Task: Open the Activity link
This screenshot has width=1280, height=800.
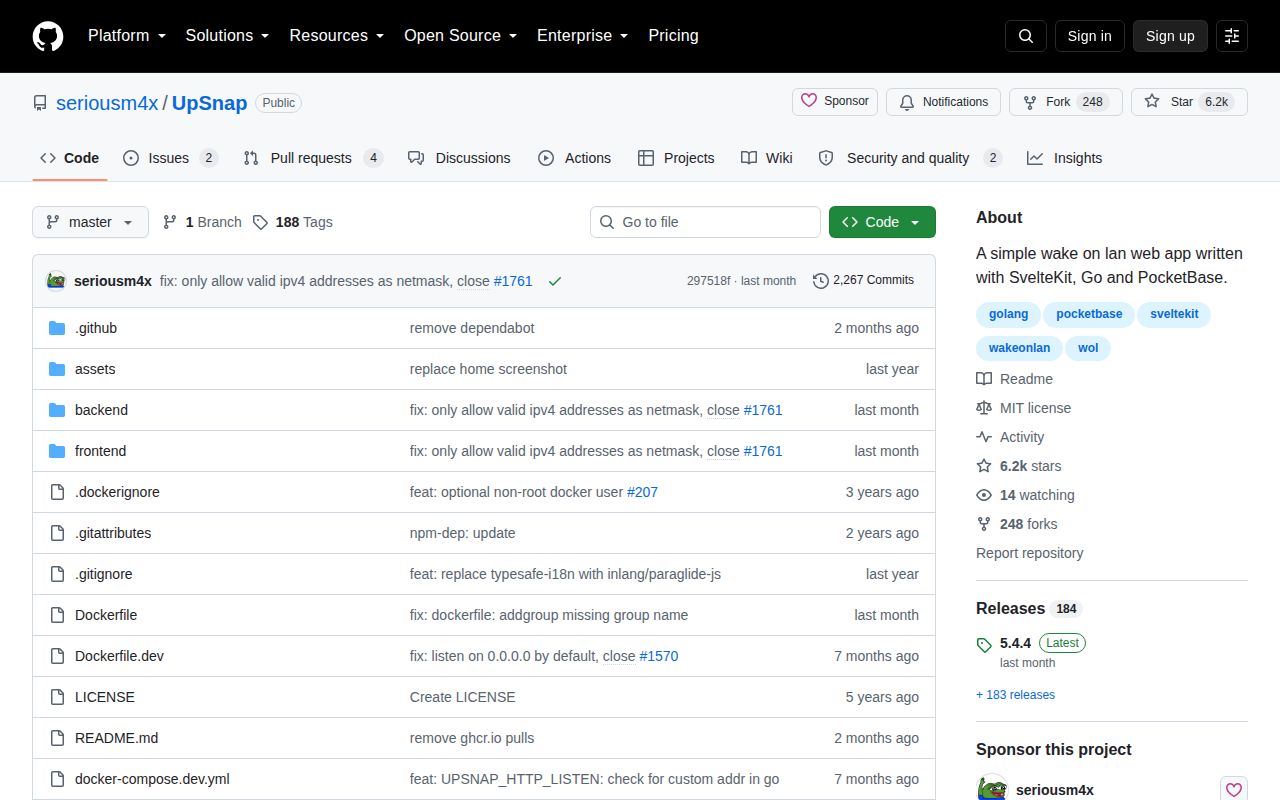Action: [1010, 437]
